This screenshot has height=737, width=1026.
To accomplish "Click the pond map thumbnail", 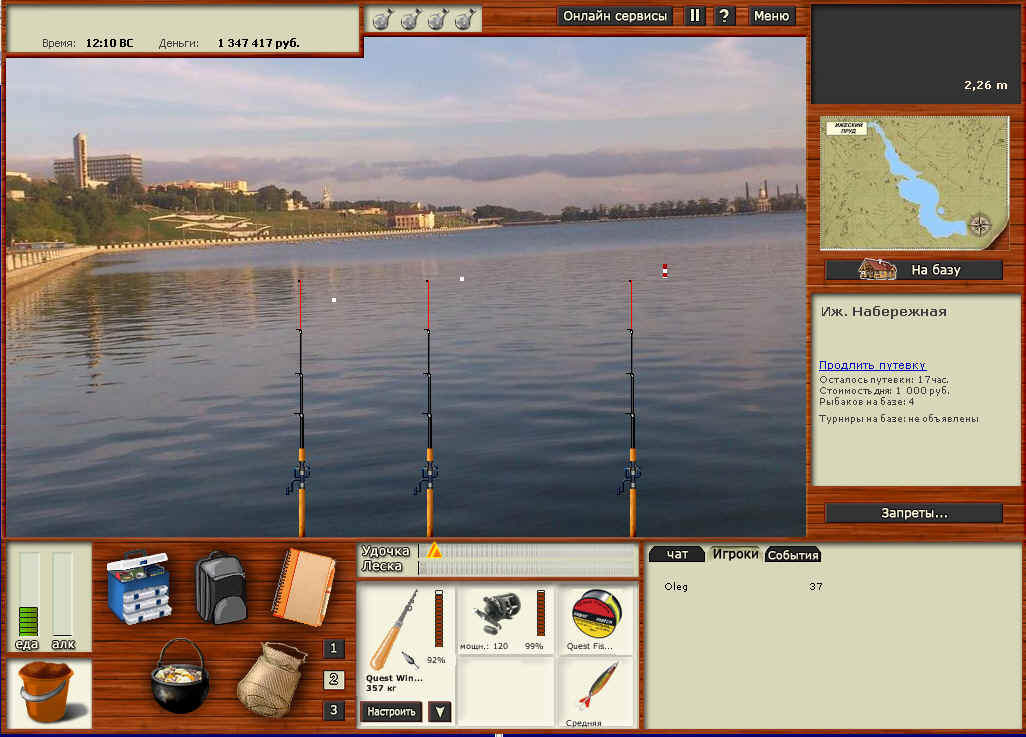I will click(914, 183).
